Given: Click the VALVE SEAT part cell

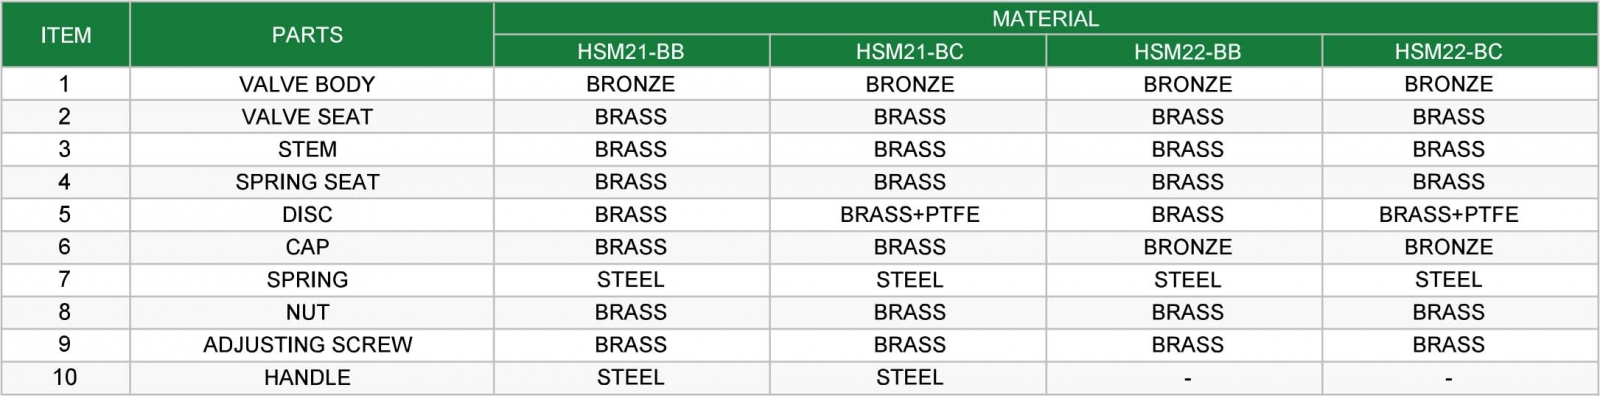Looking at the screenshot, I should [311, 117].
